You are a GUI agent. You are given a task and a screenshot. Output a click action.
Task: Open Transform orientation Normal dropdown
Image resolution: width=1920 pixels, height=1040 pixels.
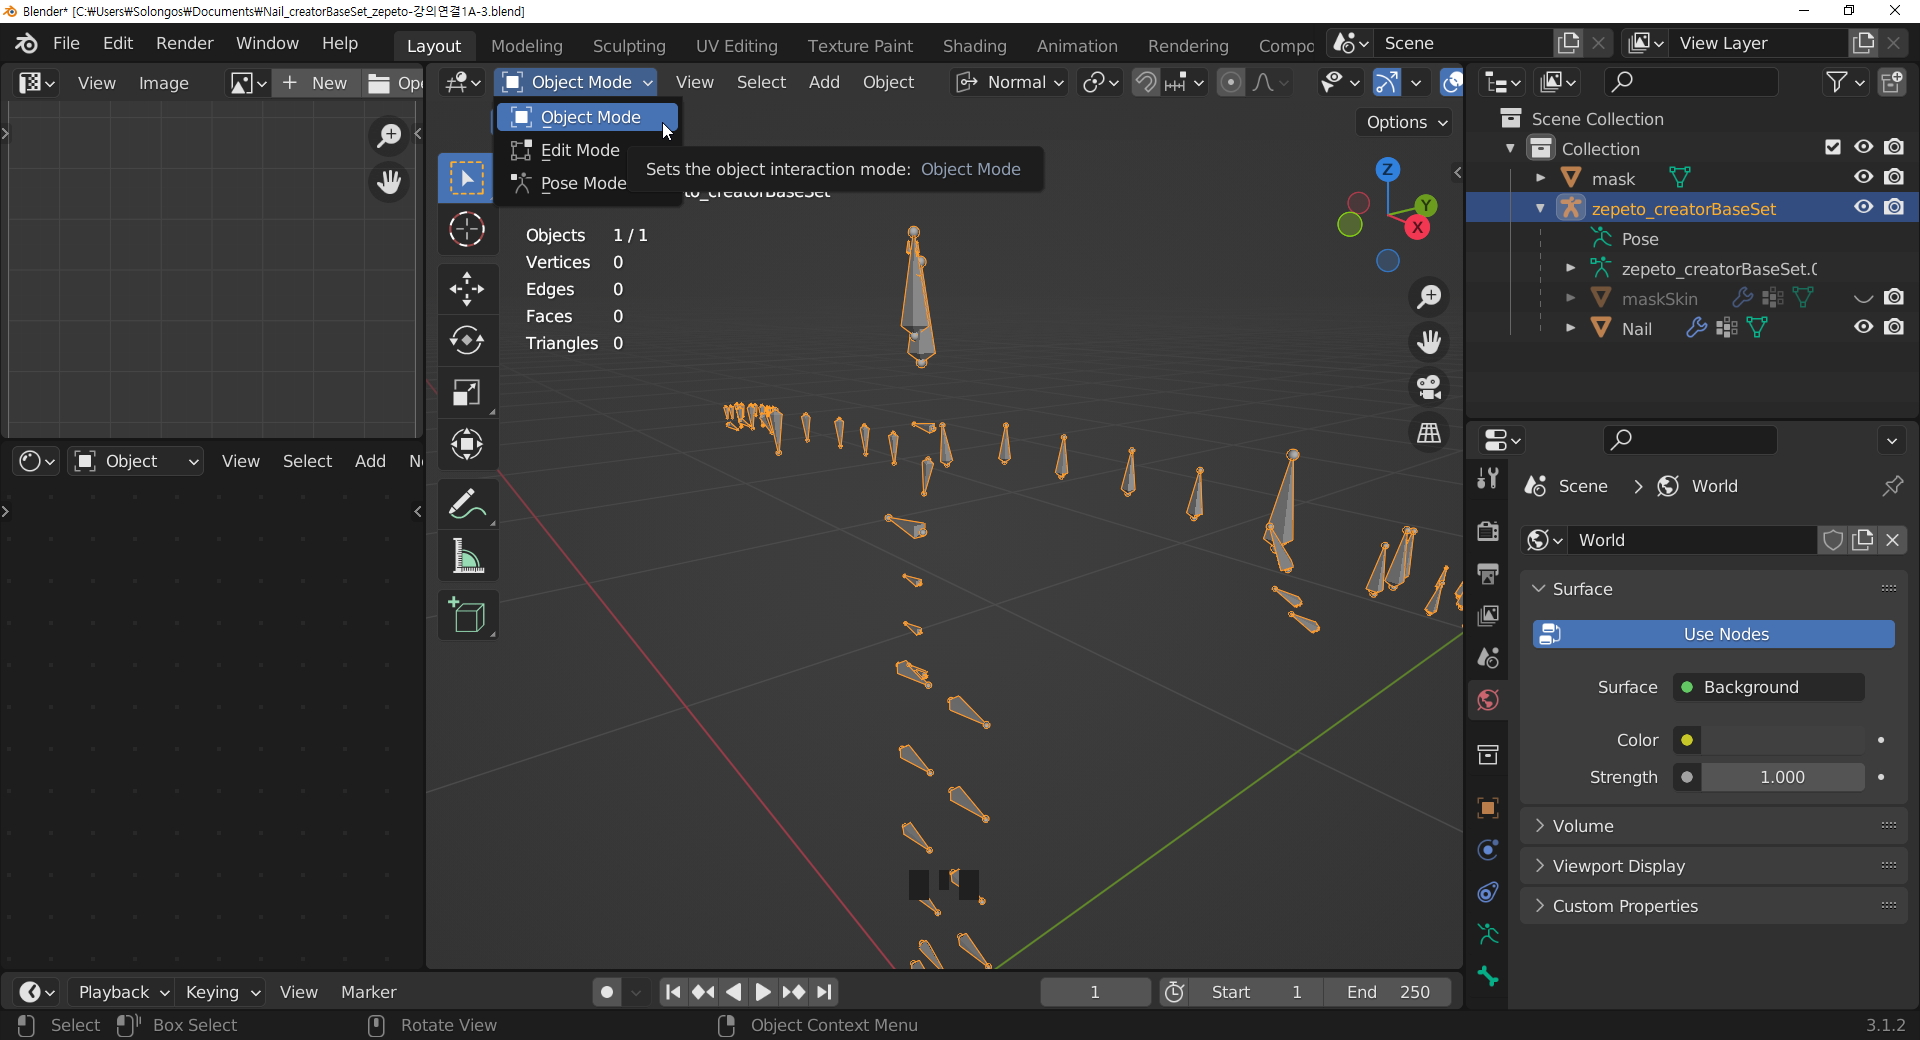click(x=1010, y=82)
